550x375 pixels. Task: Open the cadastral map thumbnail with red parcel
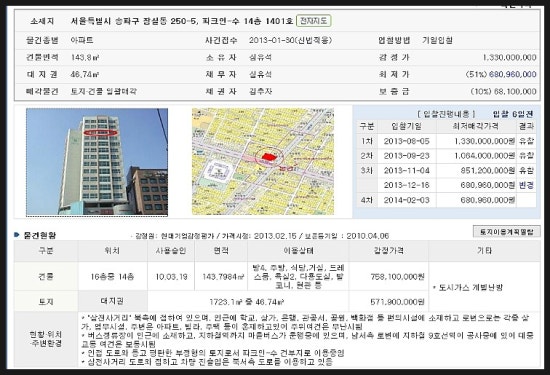263,161
